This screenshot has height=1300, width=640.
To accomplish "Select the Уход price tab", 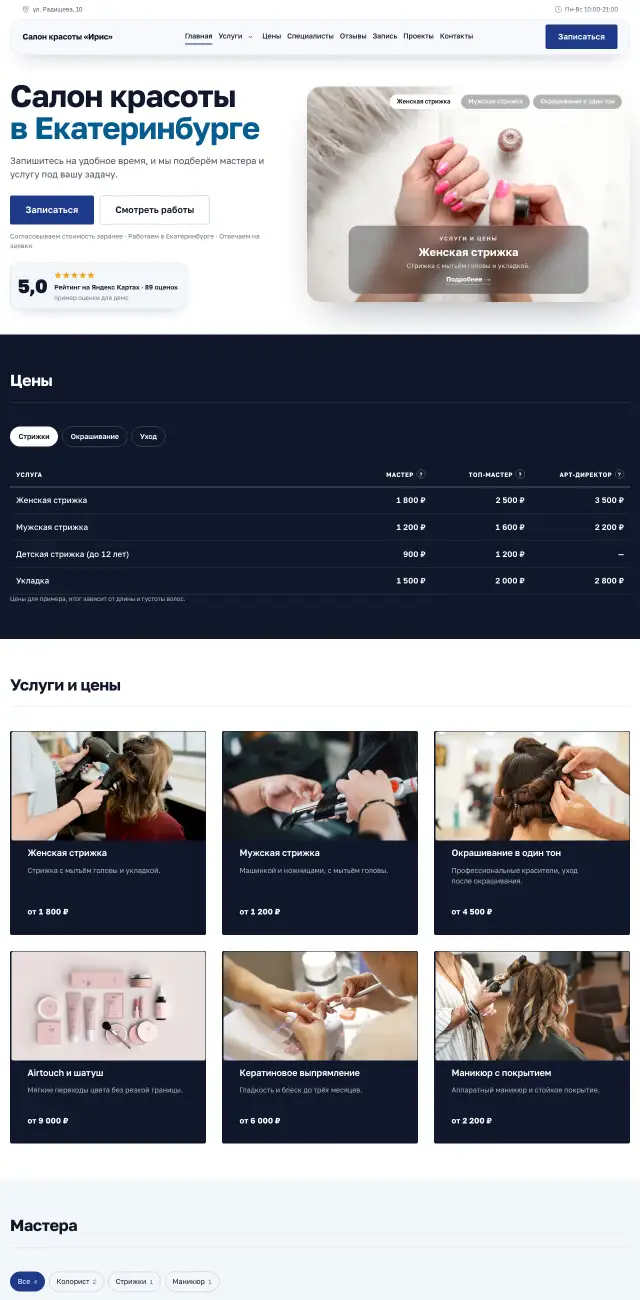I will click(x=148, y=436).
